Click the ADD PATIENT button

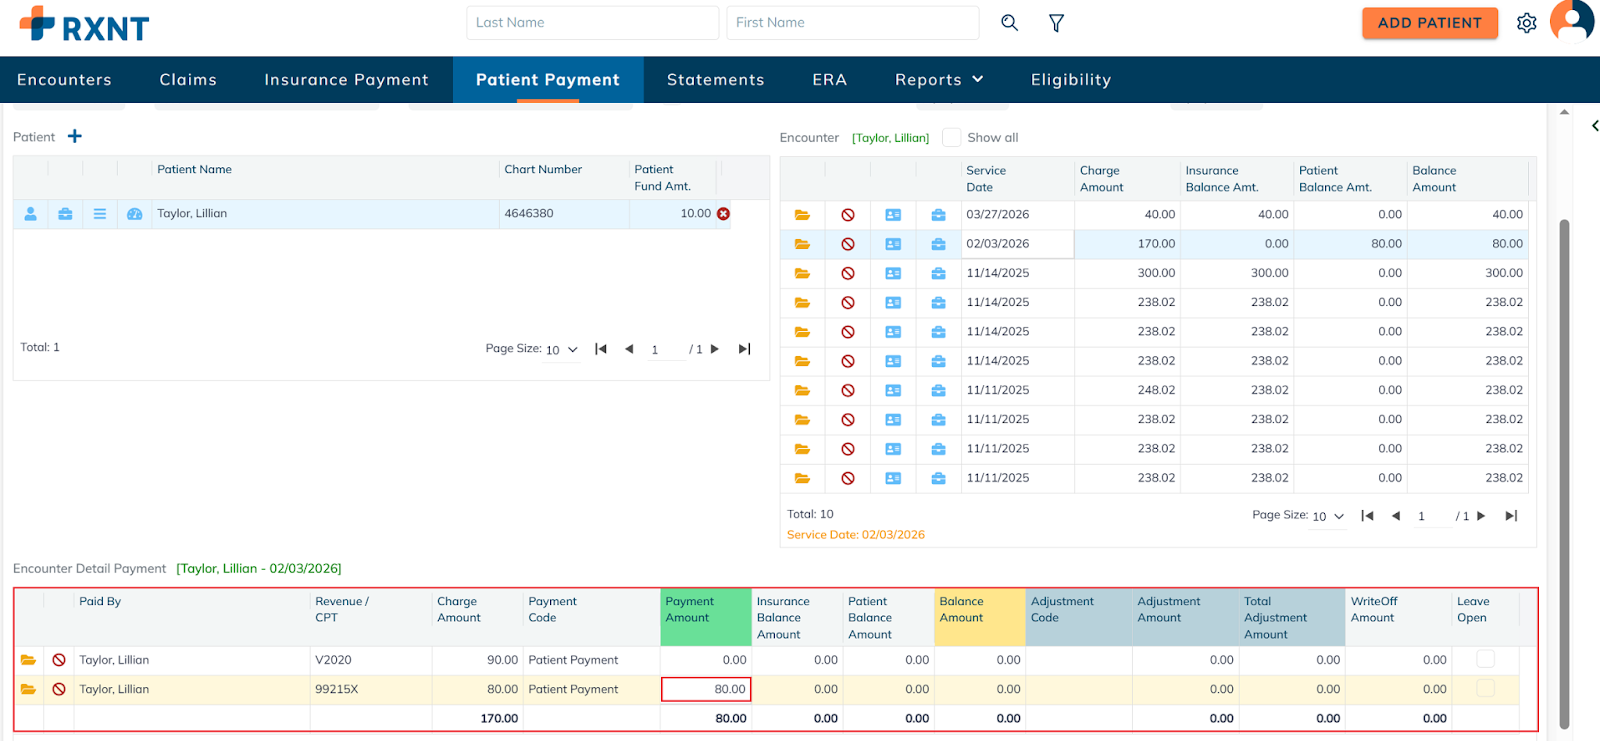[1429, 23]
